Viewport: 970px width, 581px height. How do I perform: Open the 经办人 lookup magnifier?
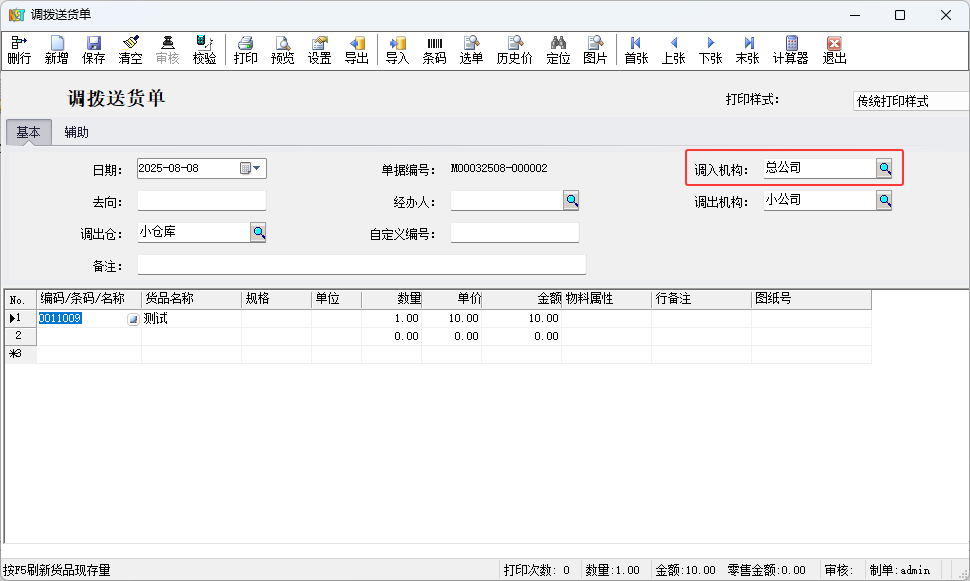tap(572, 200)
